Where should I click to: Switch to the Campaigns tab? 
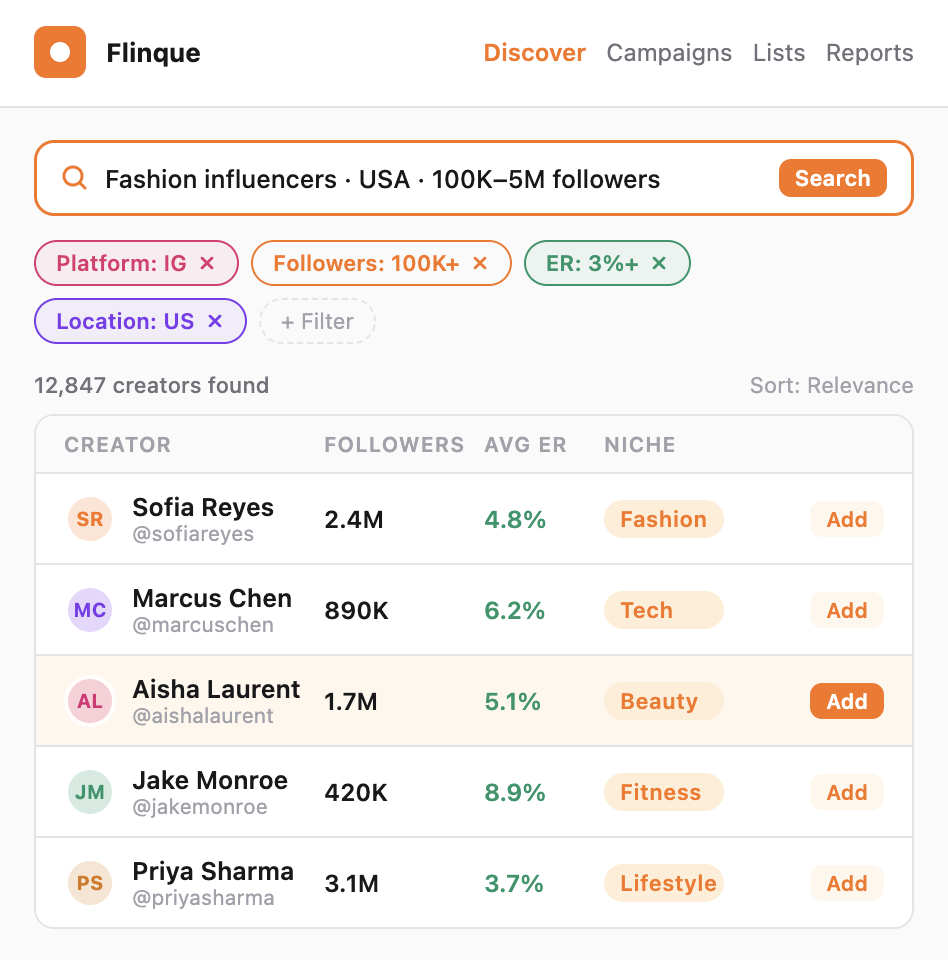pos(669,52)
